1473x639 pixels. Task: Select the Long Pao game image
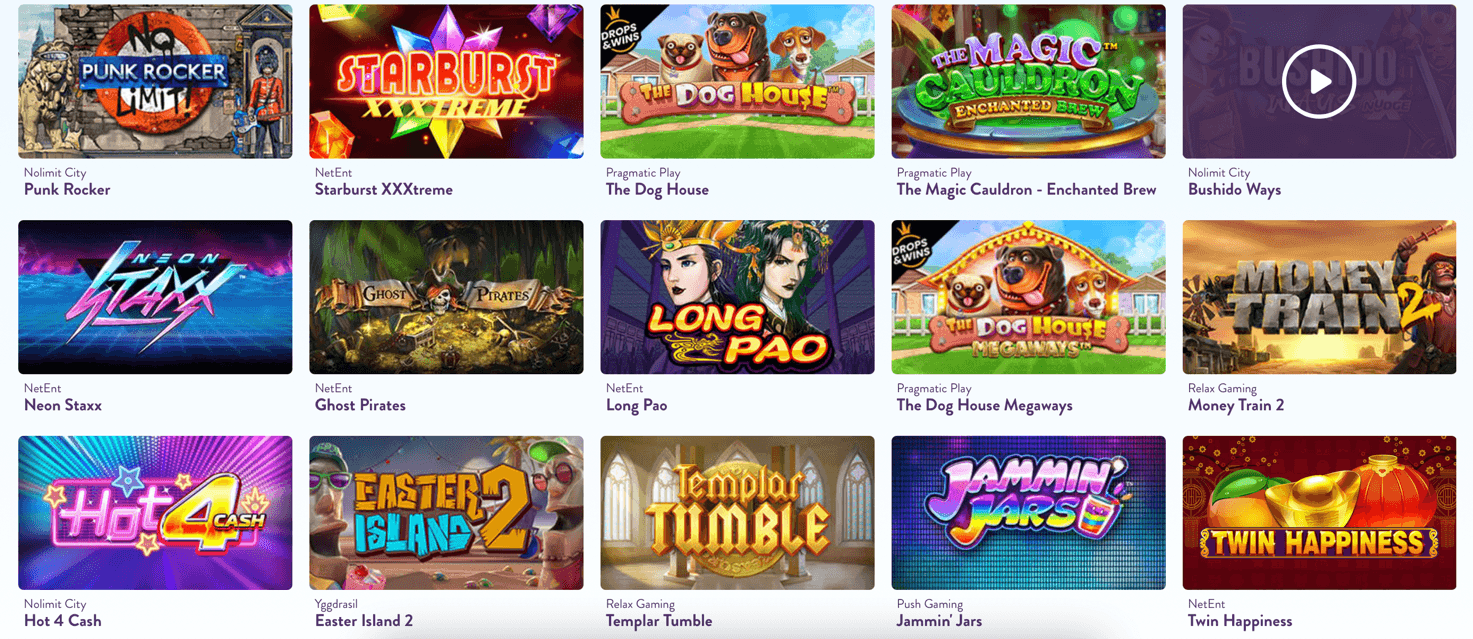737,297
